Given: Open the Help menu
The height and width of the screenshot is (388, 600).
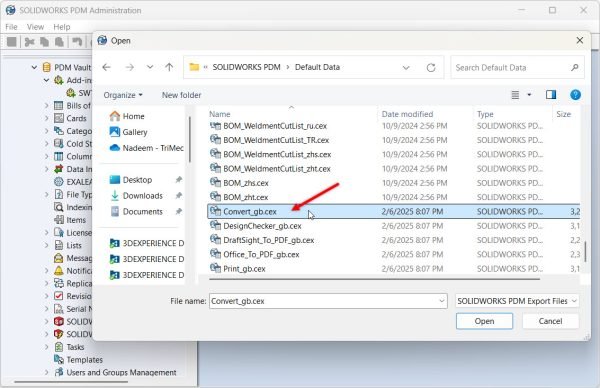Looking at the screenshot, I should point(62,27).
